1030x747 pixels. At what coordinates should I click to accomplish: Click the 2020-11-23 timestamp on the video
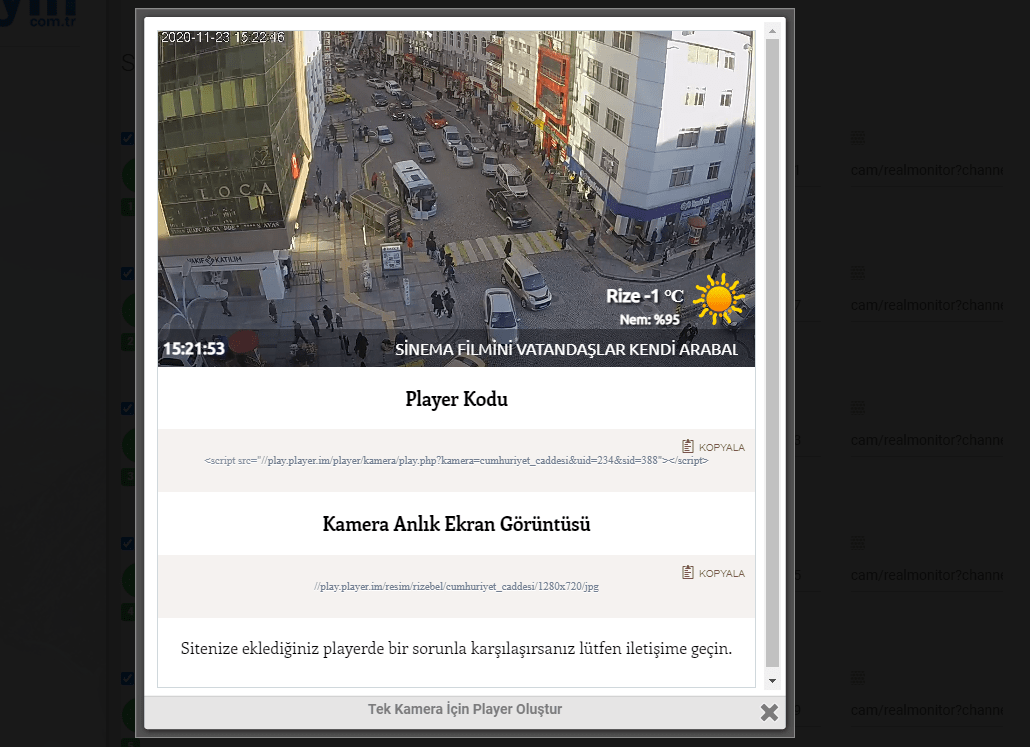coord(223,37)
